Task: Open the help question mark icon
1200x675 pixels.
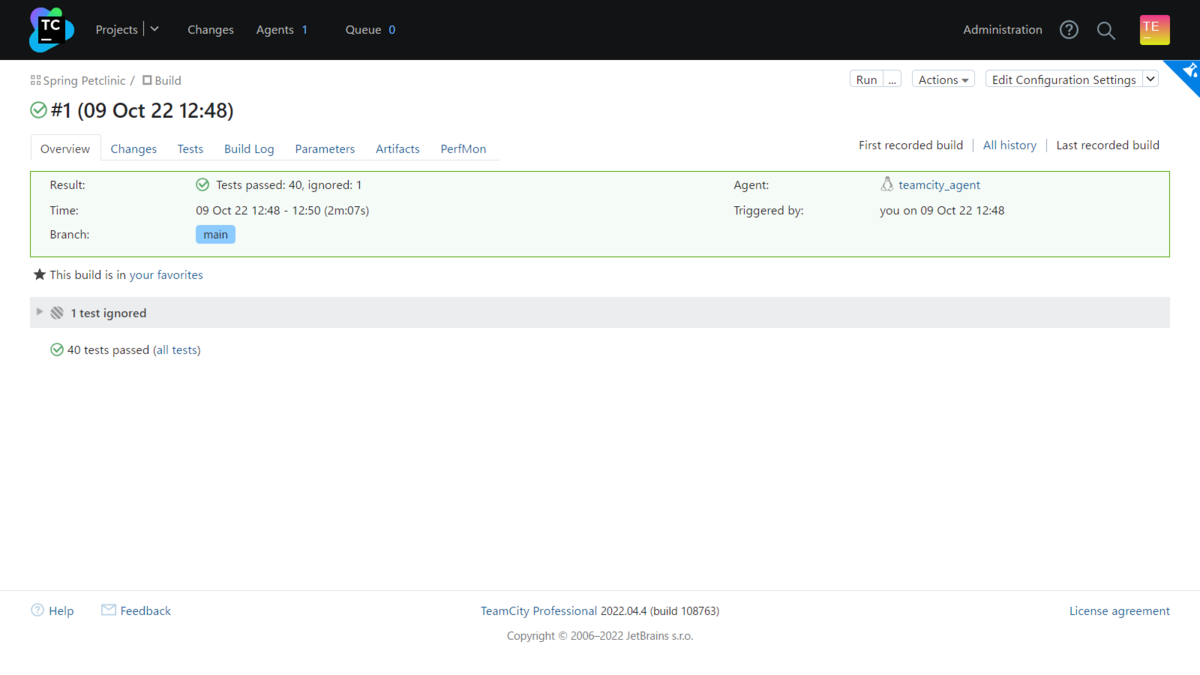Action: pos(1069,30)
